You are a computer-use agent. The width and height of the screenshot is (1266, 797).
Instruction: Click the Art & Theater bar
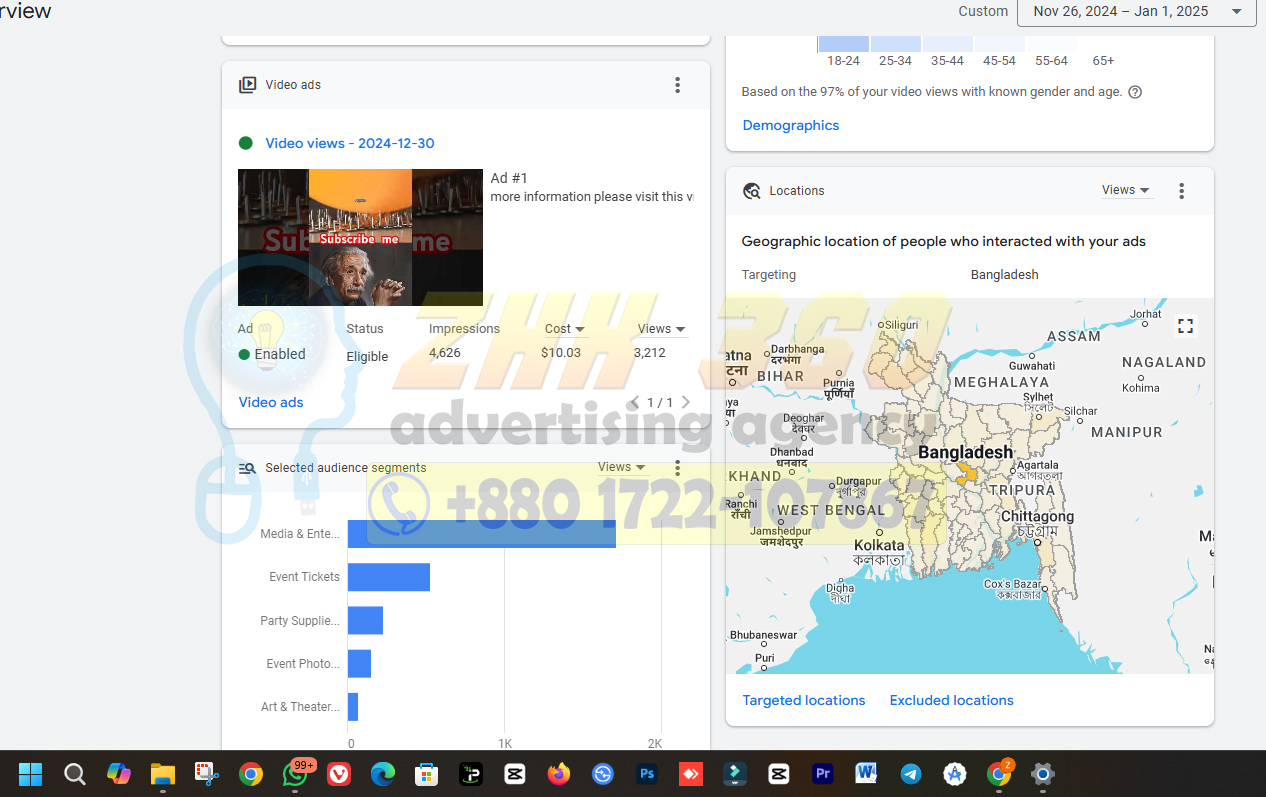click(353, 707)
